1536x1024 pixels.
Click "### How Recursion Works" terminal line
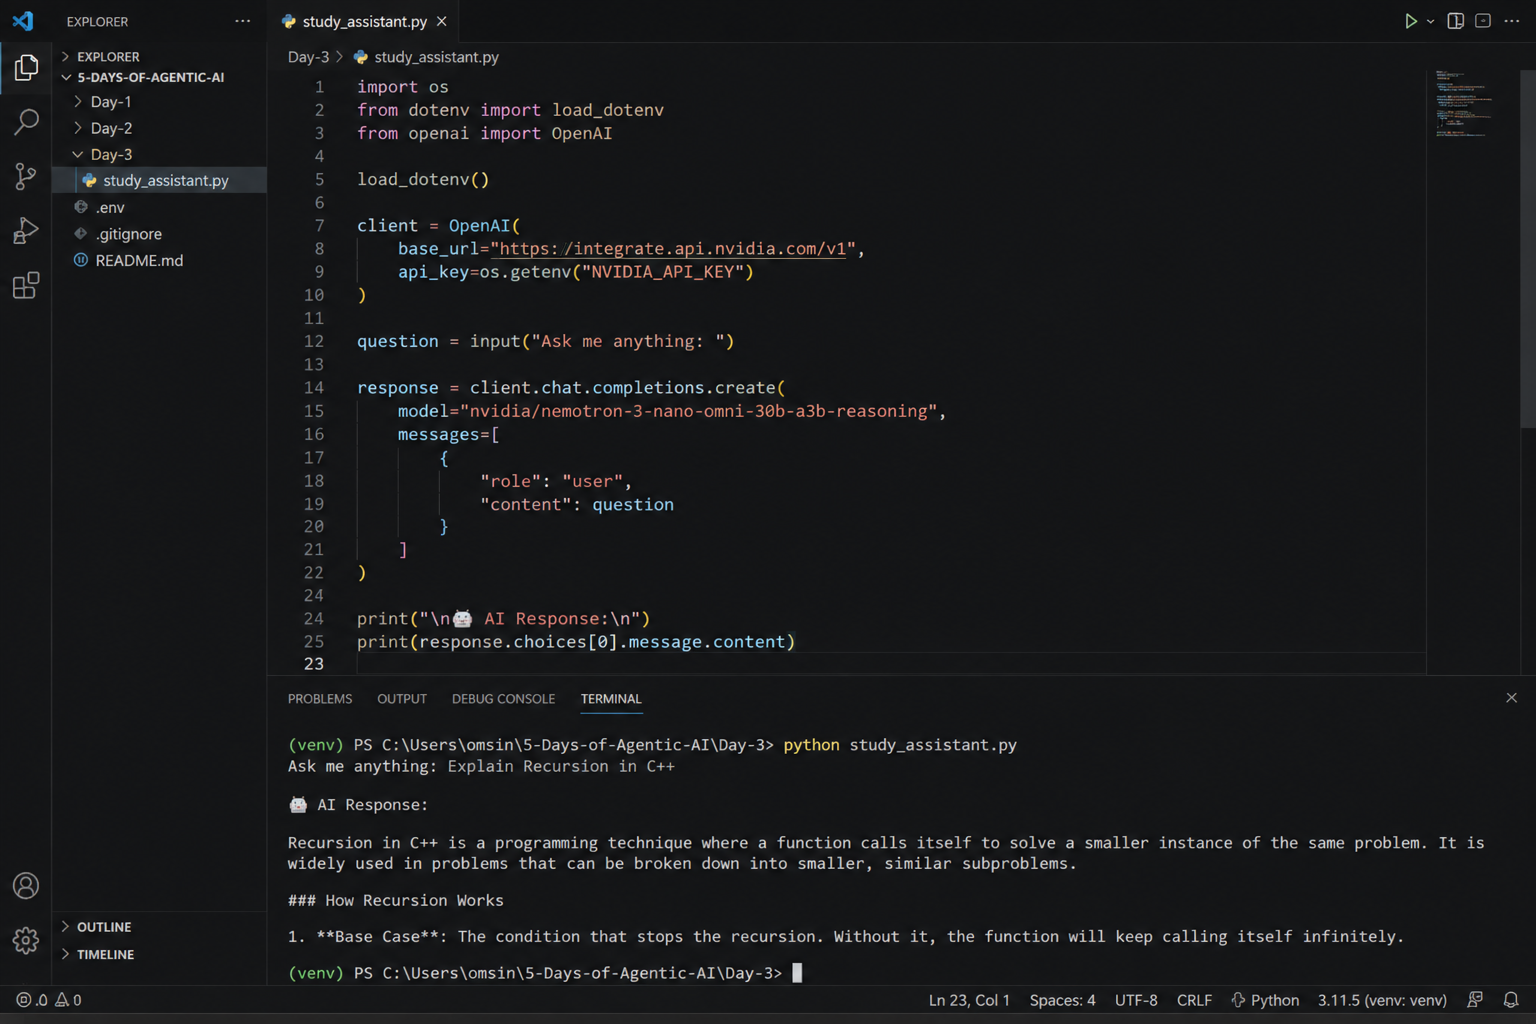click(x=395, y=901)
